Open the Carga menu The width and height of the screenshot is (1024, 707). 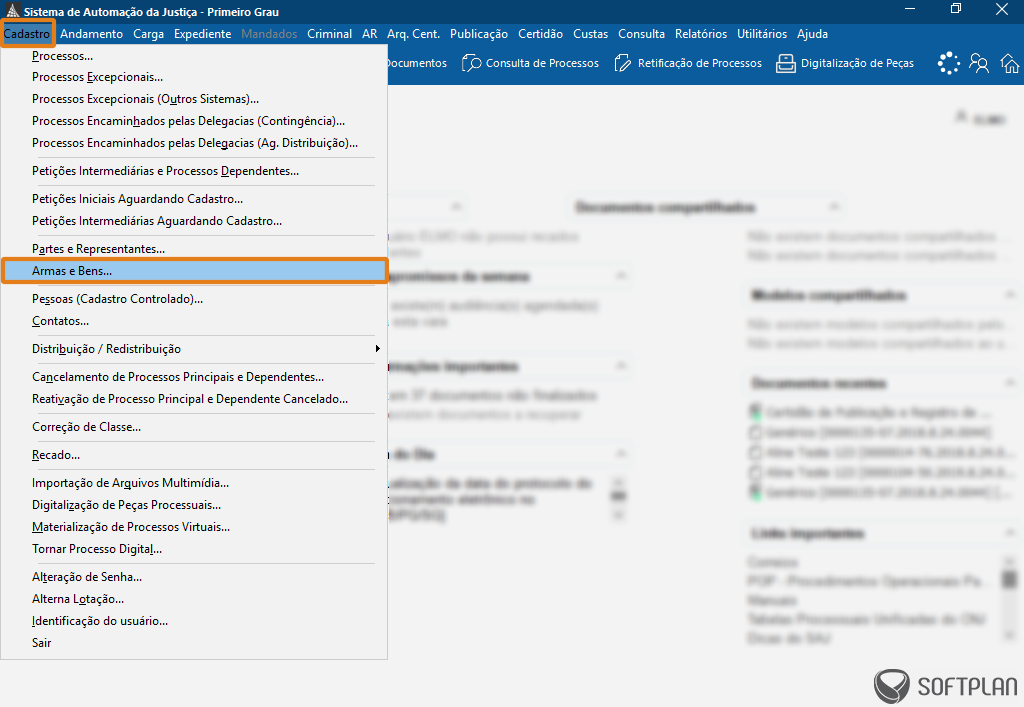pos(148,34)
